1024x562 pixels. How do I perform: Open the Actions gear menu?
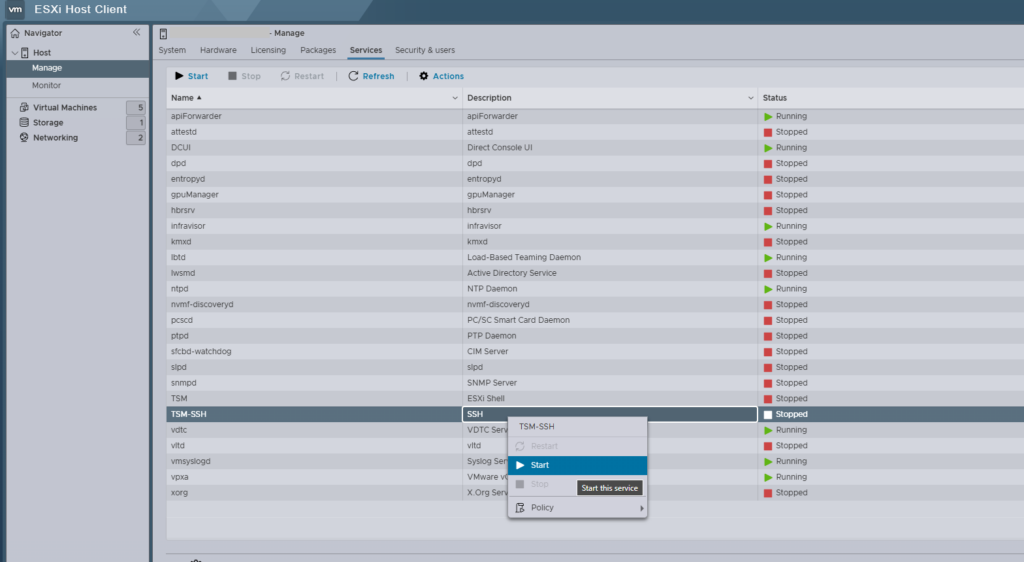(441, 76)
